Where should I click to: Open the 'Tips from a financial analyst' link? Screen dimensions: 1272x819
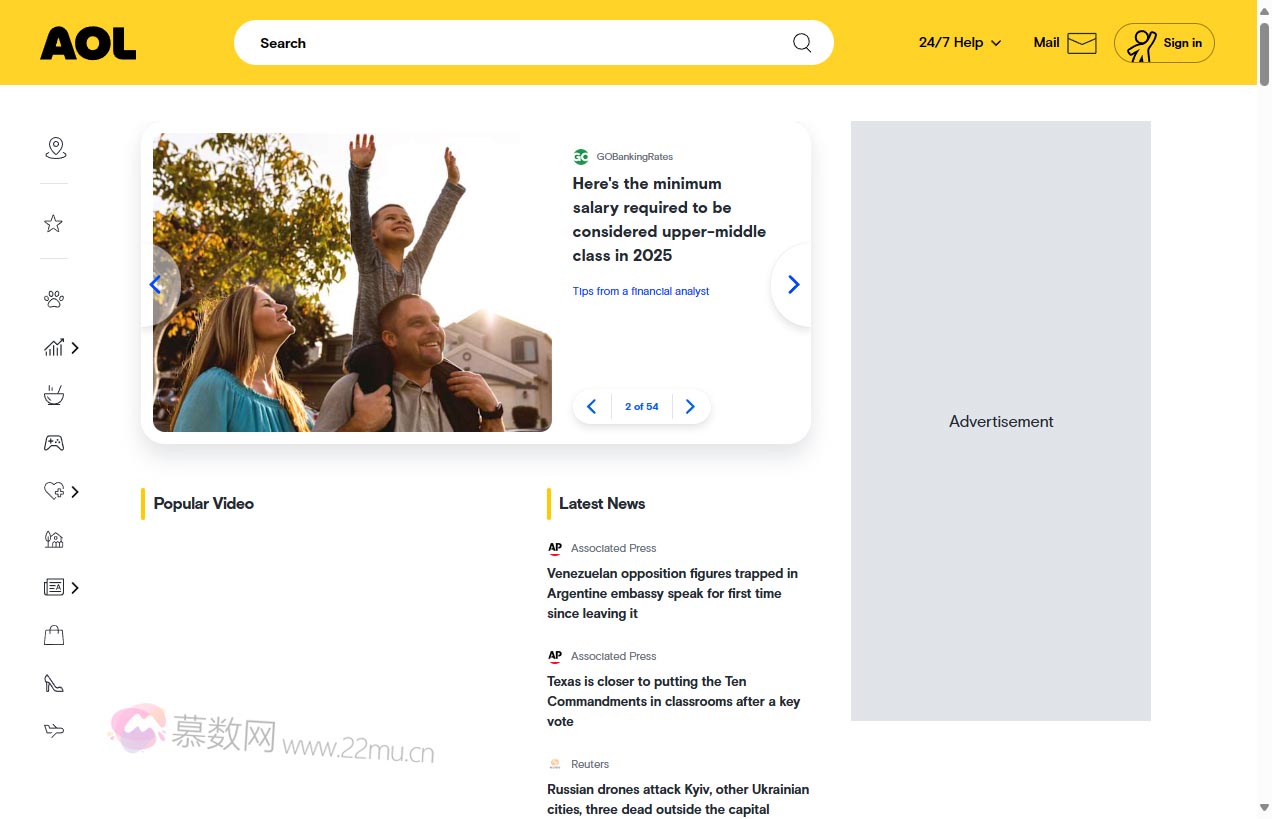640,291
